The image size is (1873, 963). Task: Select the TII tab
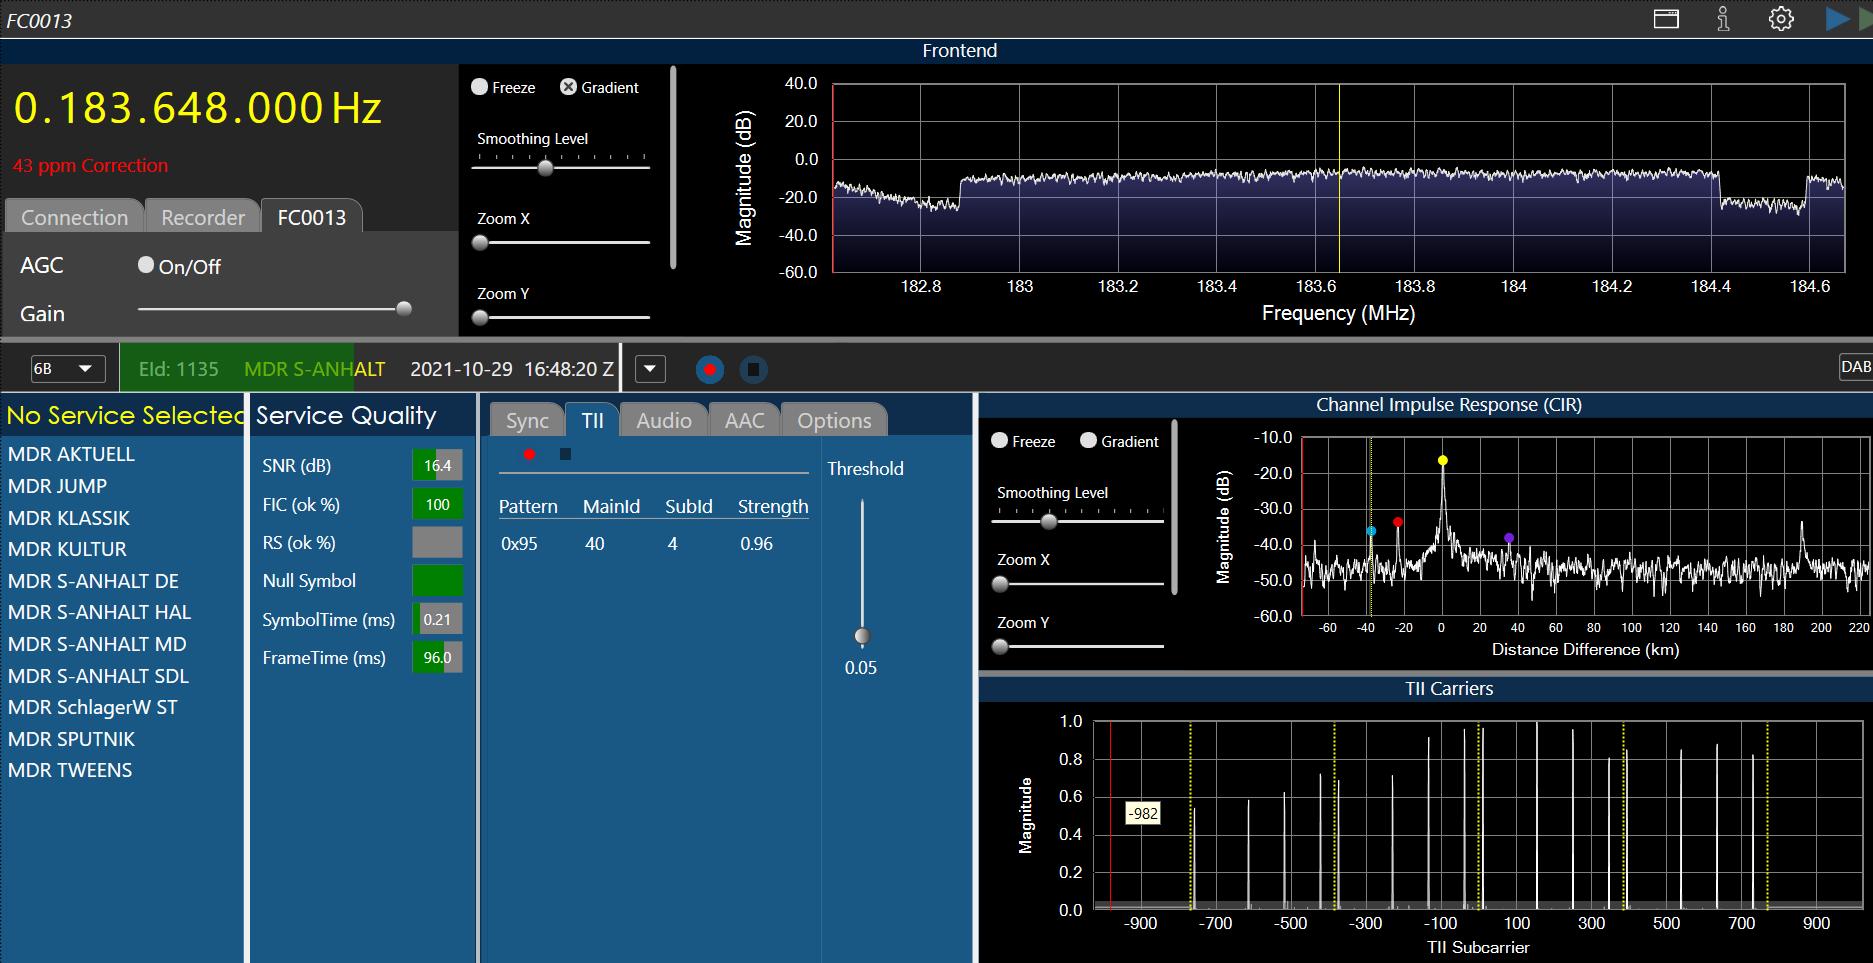coord(592,420)
